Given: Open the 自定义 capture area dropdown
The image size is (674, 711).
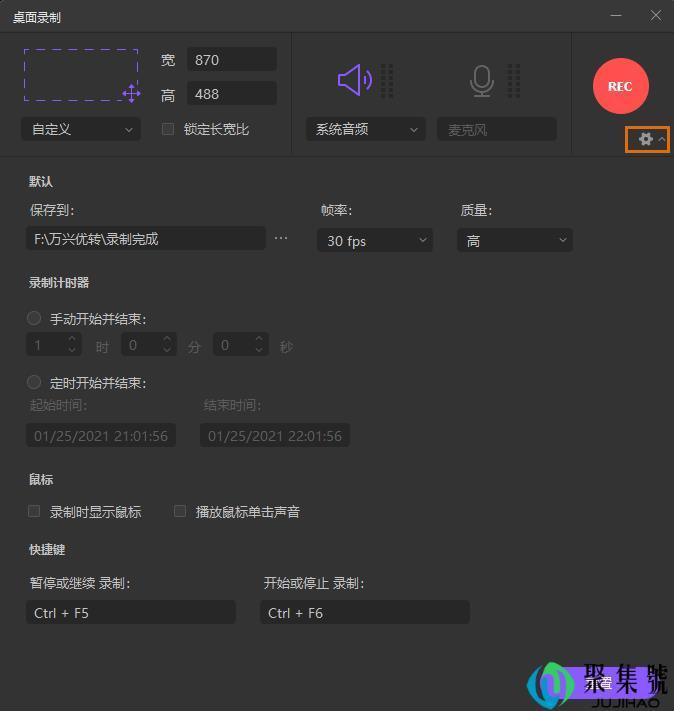Looking at the screenshot, I should [x=80, y=129].
